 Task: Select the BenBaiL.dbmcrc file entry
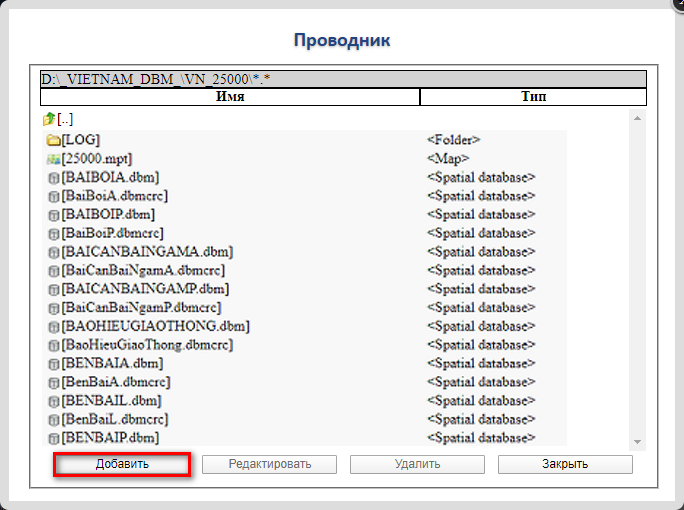tap(114, 419)
